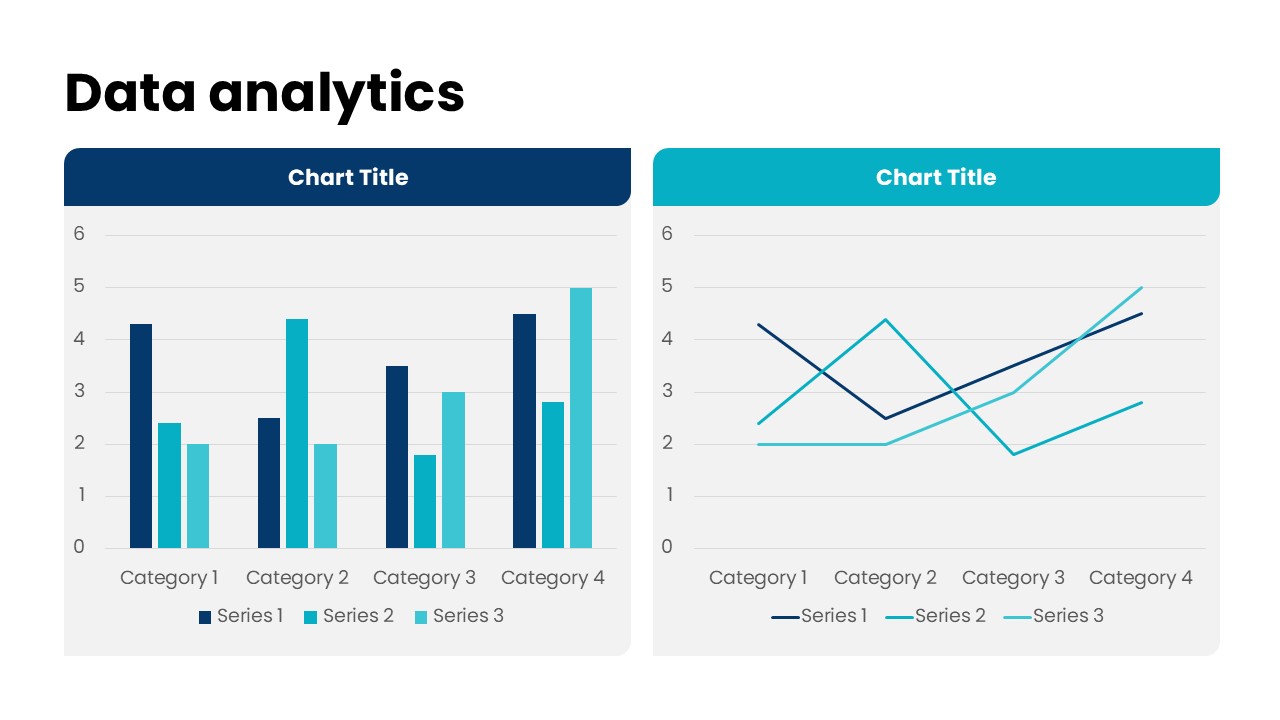Click the Series 2 line peak at Category 2

pos(885,319)
